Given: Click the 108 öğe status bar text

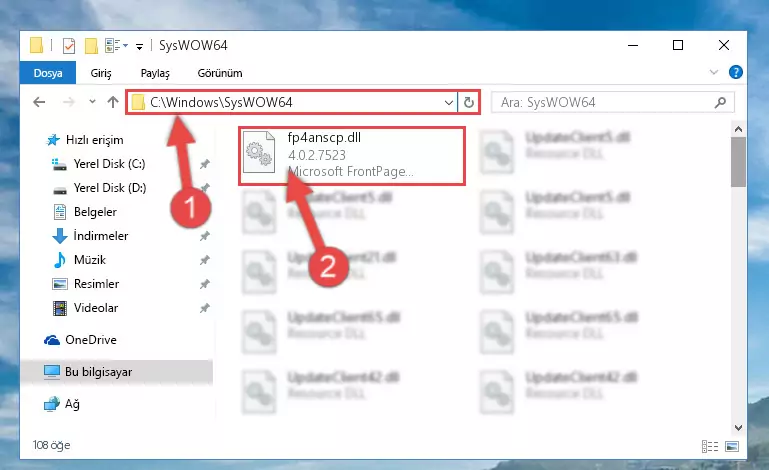Looking at the screenshot, I should 51,445.
